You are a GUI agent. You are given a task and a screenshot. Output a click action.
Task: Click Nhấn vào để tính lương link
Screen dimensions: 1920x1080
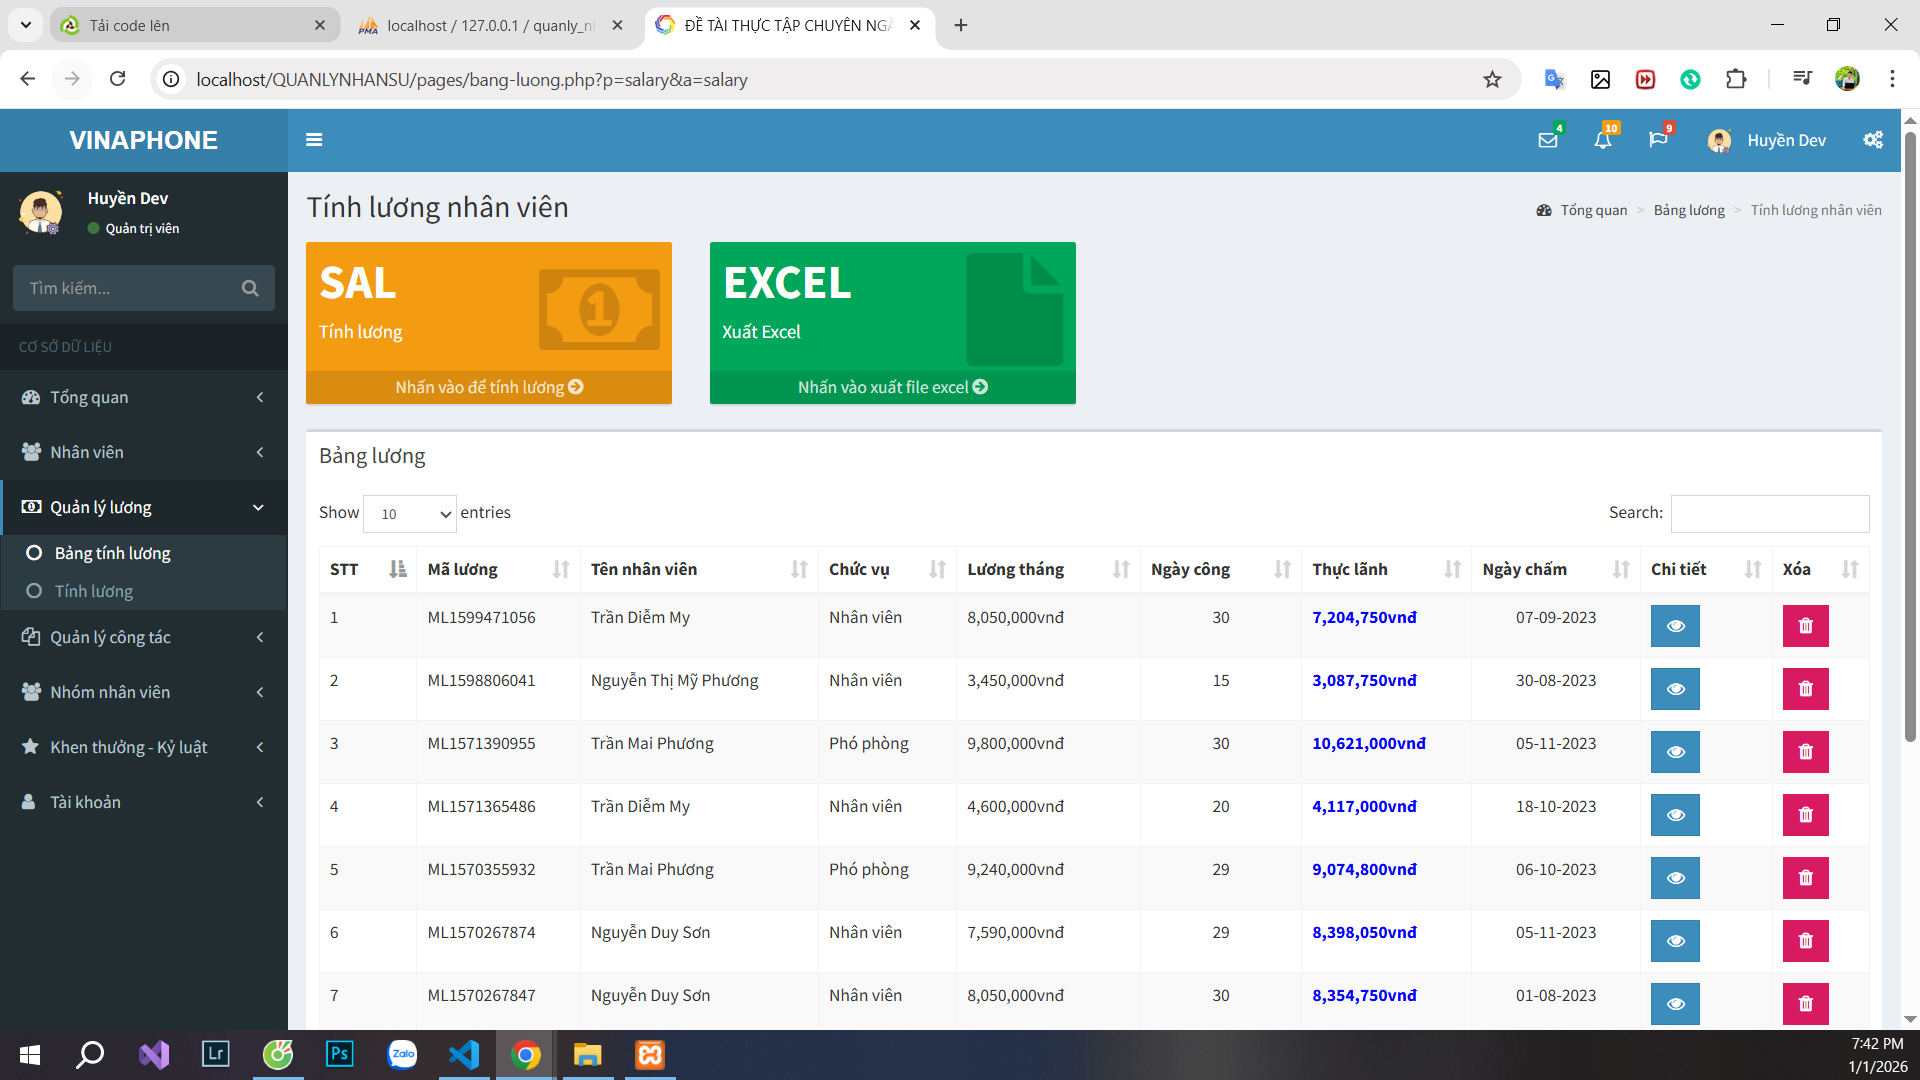tap(489, 387)
